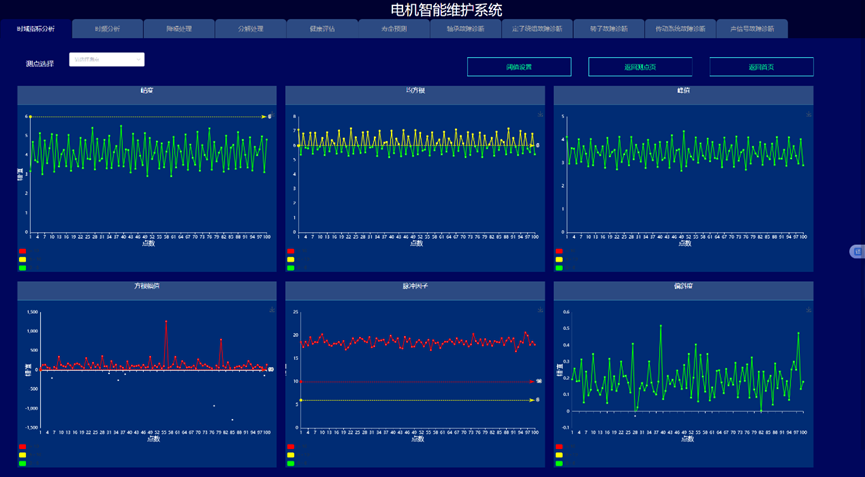
Task: Toggle the red legend series in 峭度 chart
Action: click(23, 251)
